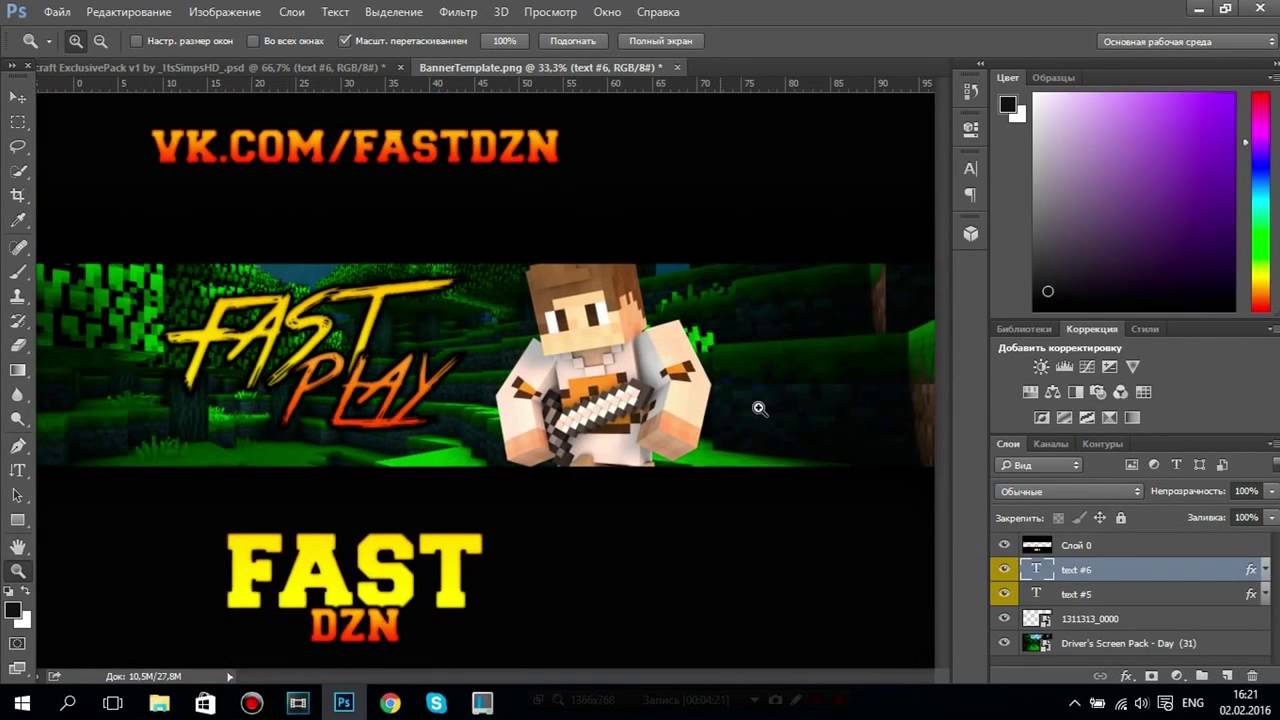Image resolution: width=1280 pixels, height=720 pixels.
Task: Select the Horizontal Type tool
Action: [18, 471]
